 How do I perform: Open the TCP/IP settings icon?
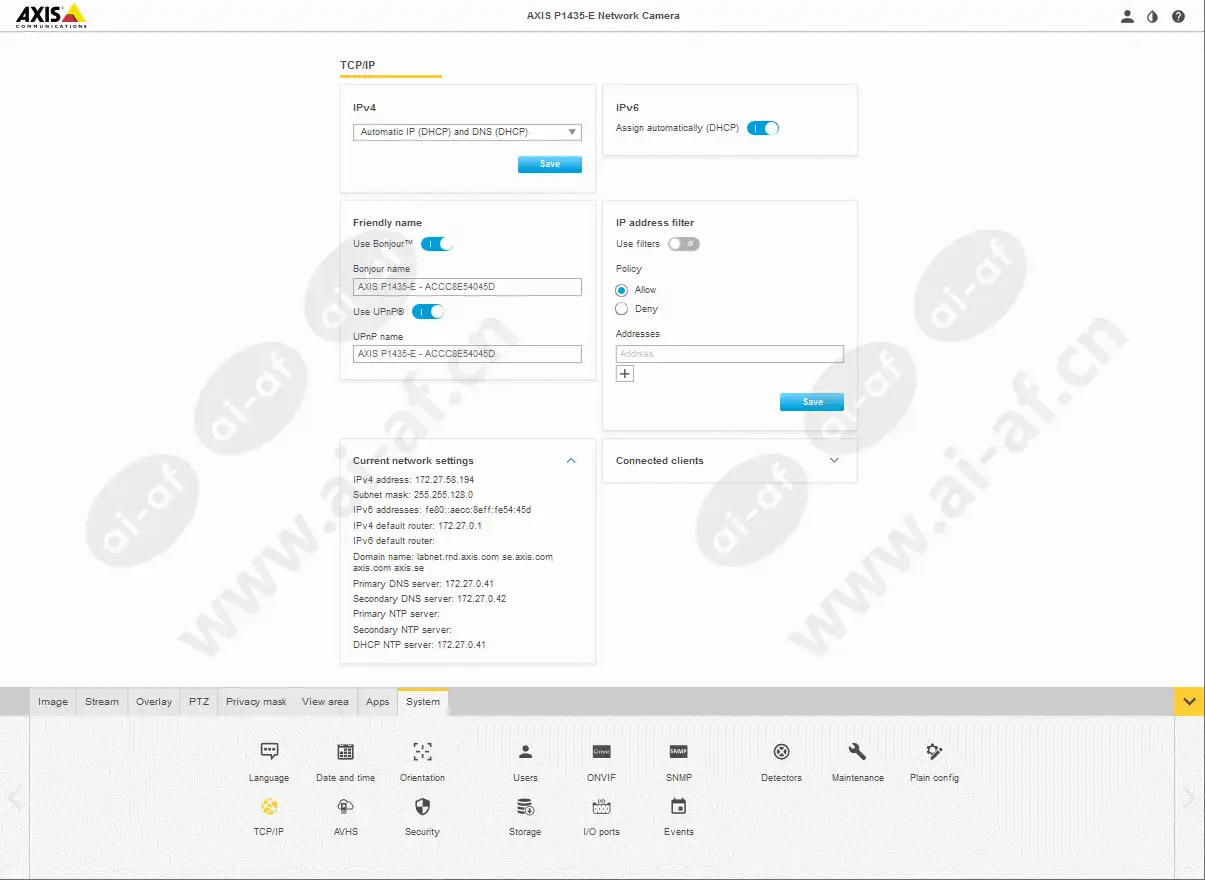pos(269,806)
